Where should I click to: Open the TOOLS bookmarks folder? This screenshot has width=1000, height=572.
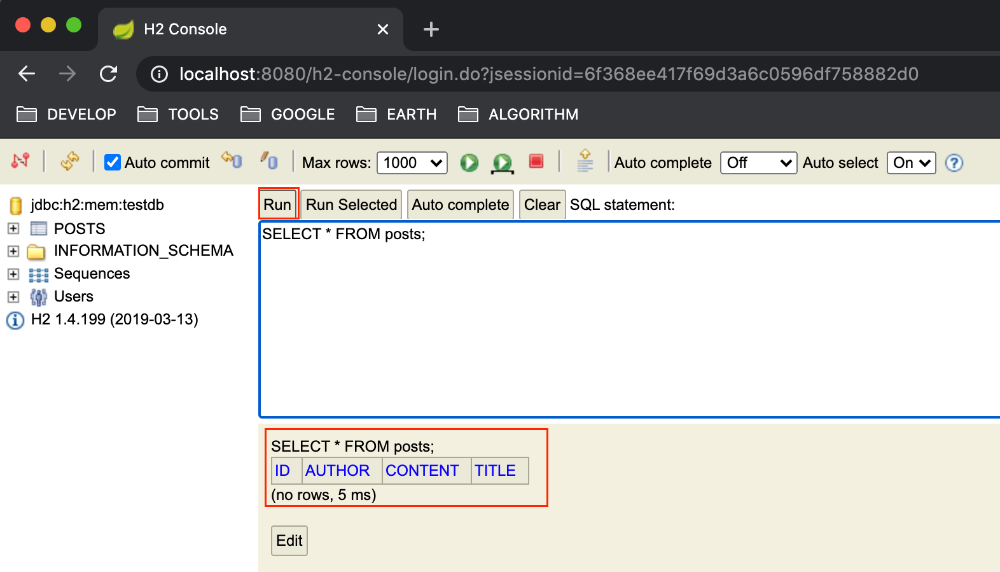coord(178,114)
